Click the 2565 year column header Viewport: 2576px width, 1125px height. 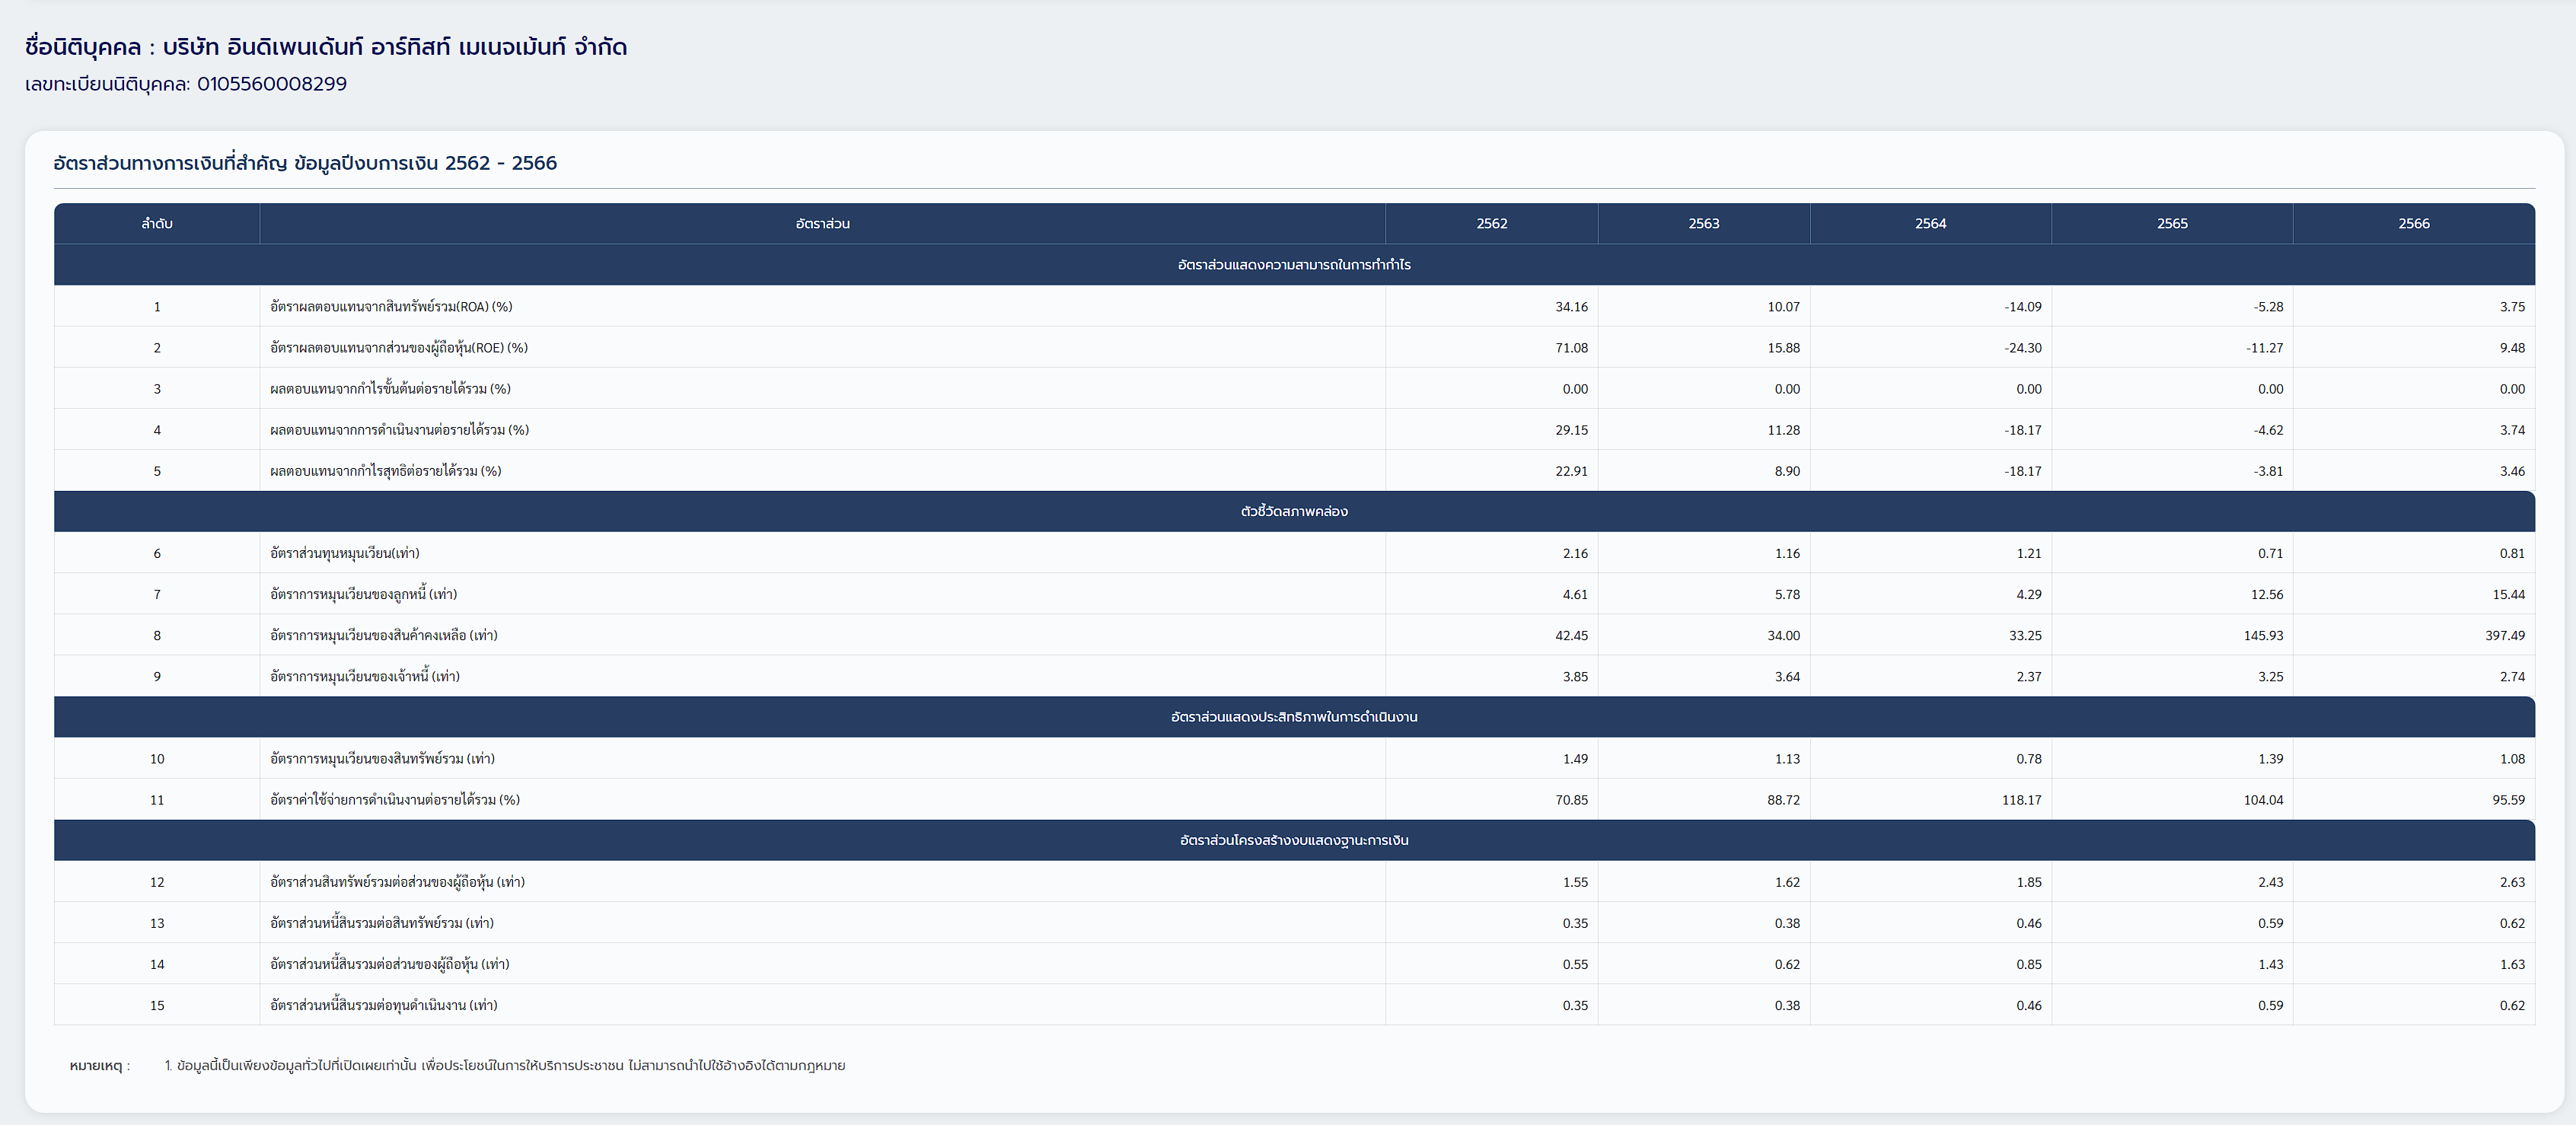pyautogui.click(x=2172, y=224)
